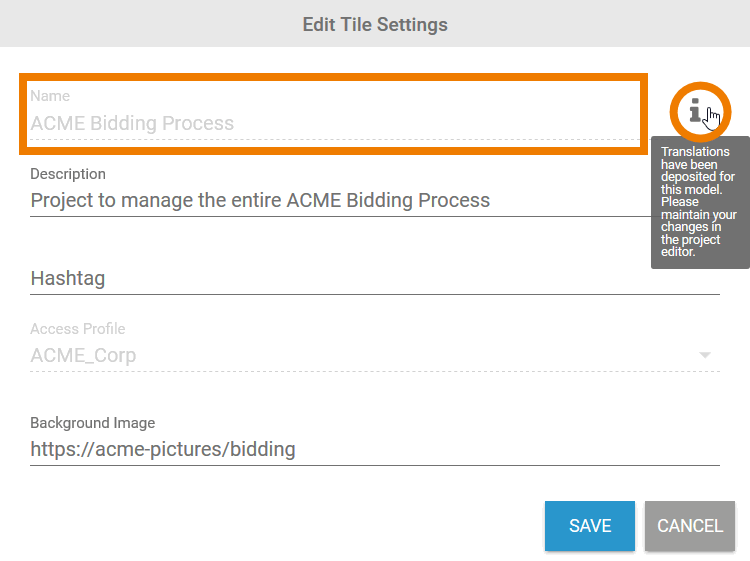Viewport: 750px width, 561px height.
Task: Click the Edit Tile Settings dialog title
Action: coord(375,24)
